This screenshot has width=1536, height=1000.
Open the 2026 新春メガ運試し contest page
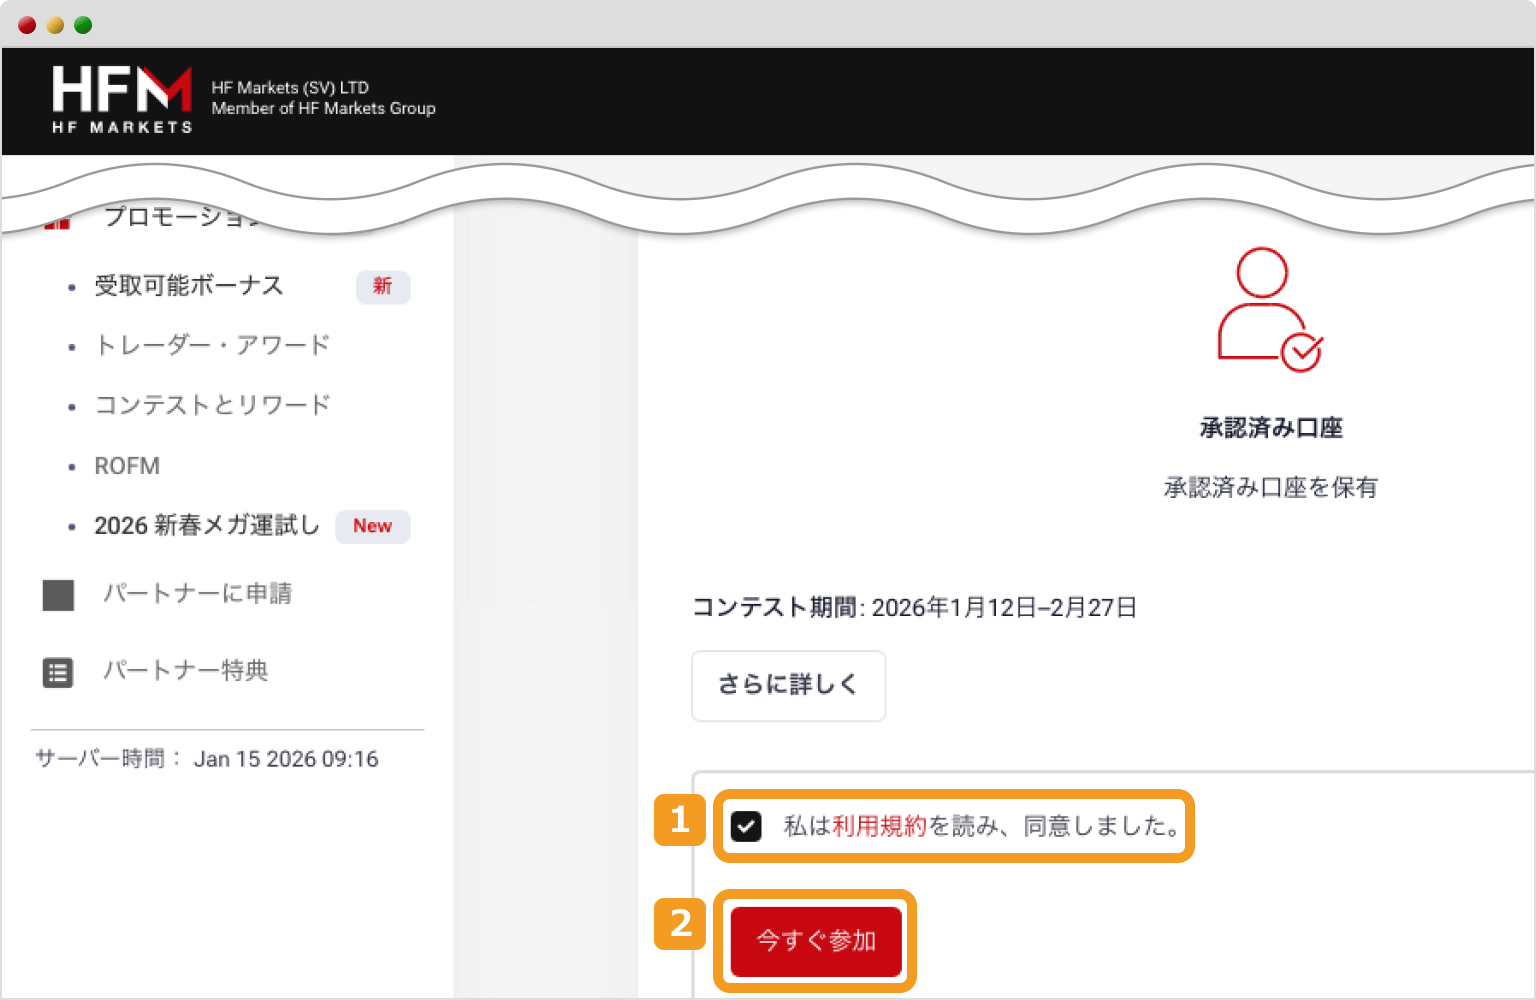point(206,526)
